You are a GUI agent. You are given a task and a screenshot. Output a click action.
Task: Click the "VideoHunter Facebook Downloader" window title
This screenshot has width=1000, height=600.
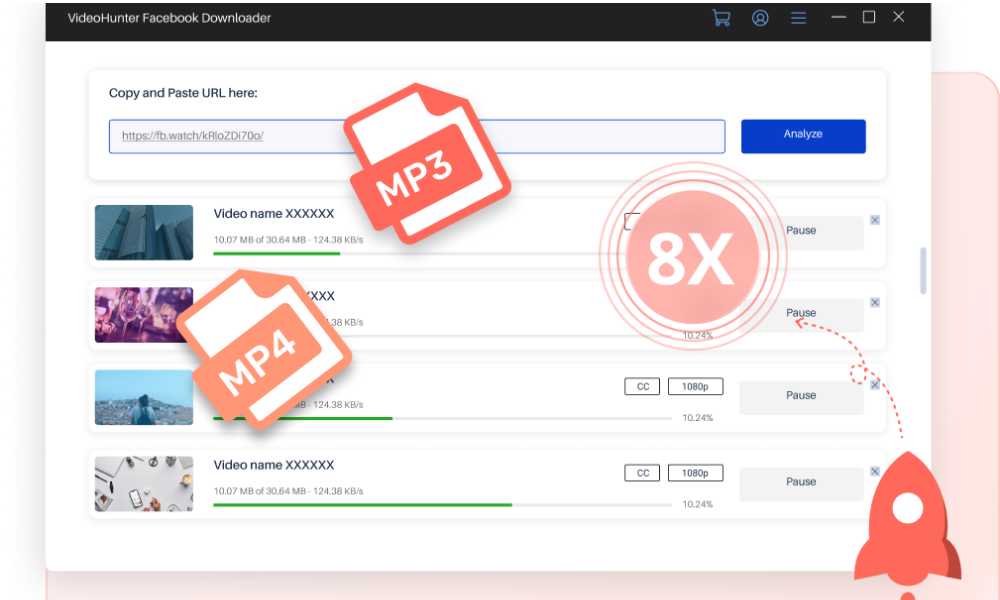pyautogui.click(x=169, y=18)
